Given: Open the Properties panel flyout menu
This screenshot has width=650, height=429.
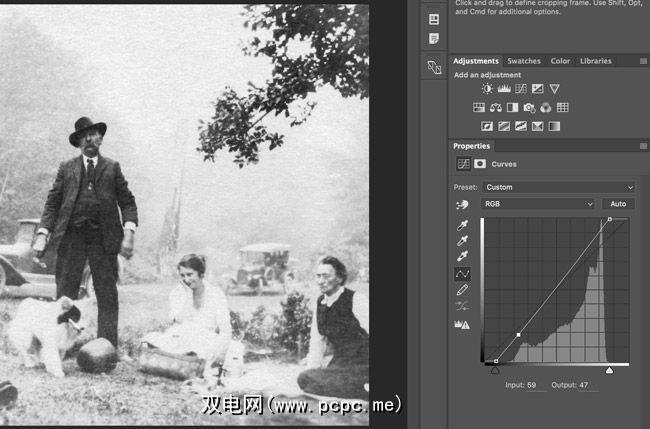Looking at the screenshot, I should 643,146.
